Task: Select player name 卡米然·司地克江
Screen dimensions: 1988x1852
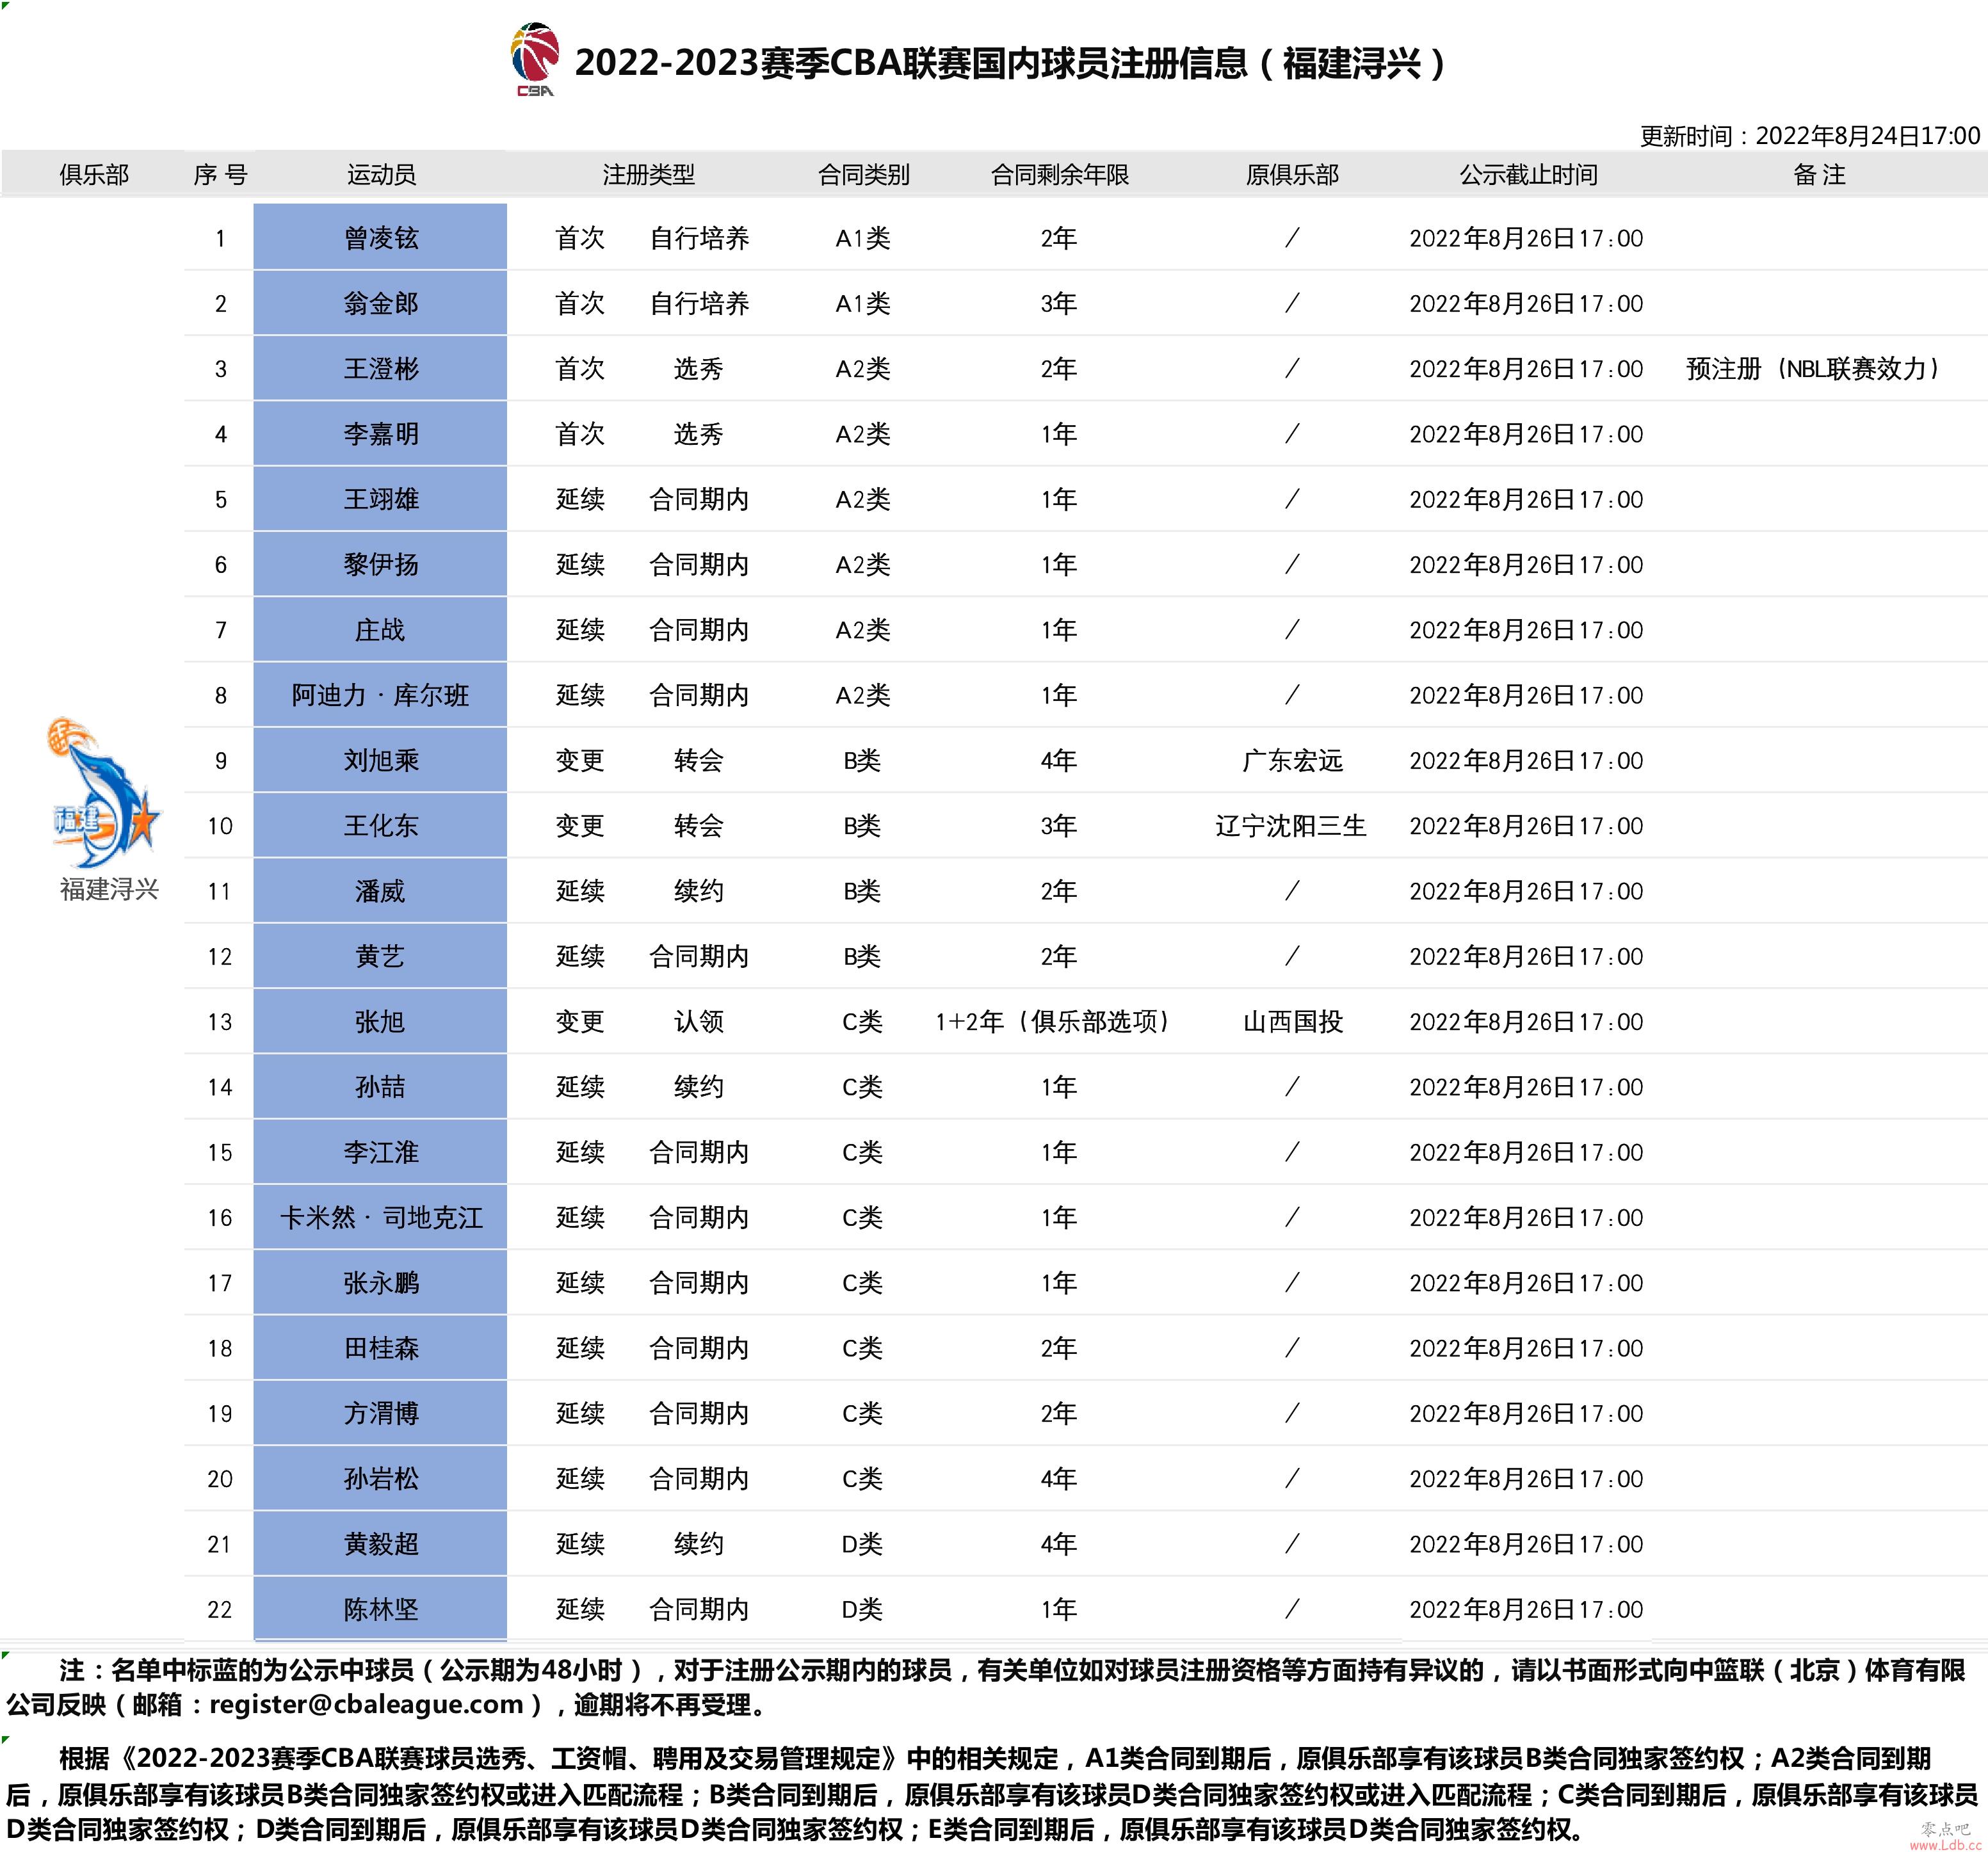Action: [x=381, y=1218]
